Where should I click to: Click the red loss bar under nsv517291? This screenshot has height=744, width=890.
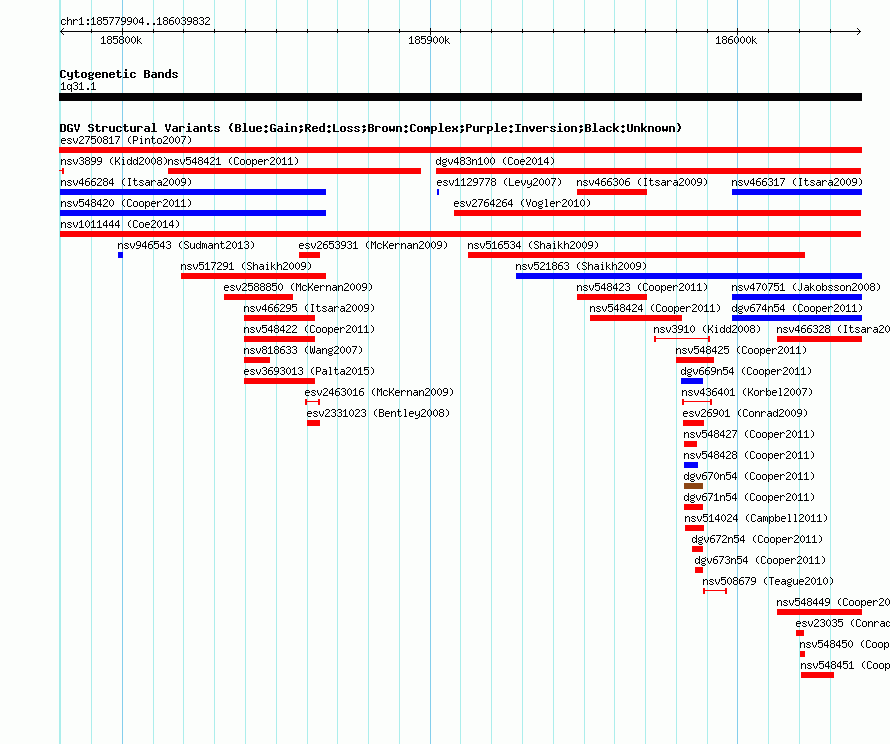point(254,276)
